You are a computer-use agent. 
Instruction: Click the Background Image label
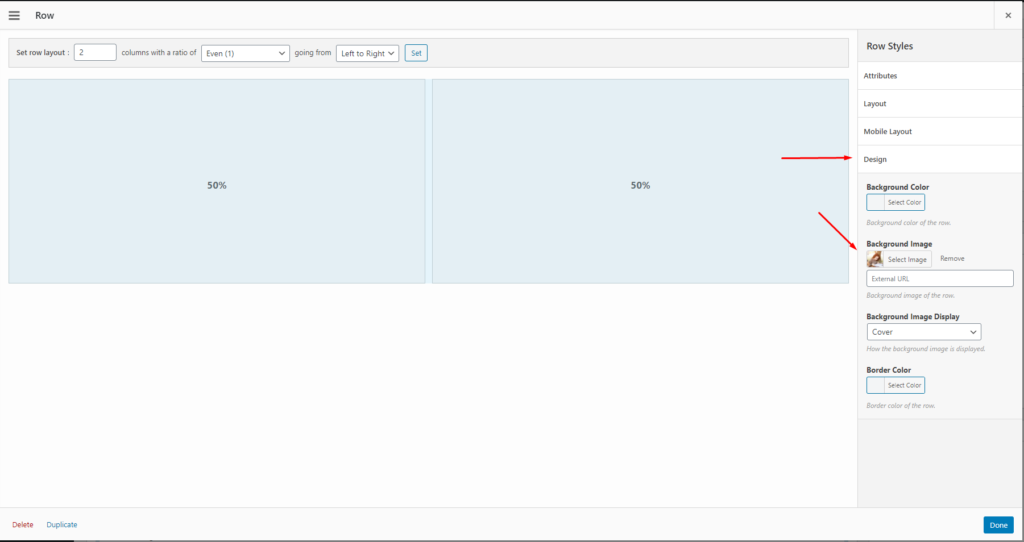899,244
